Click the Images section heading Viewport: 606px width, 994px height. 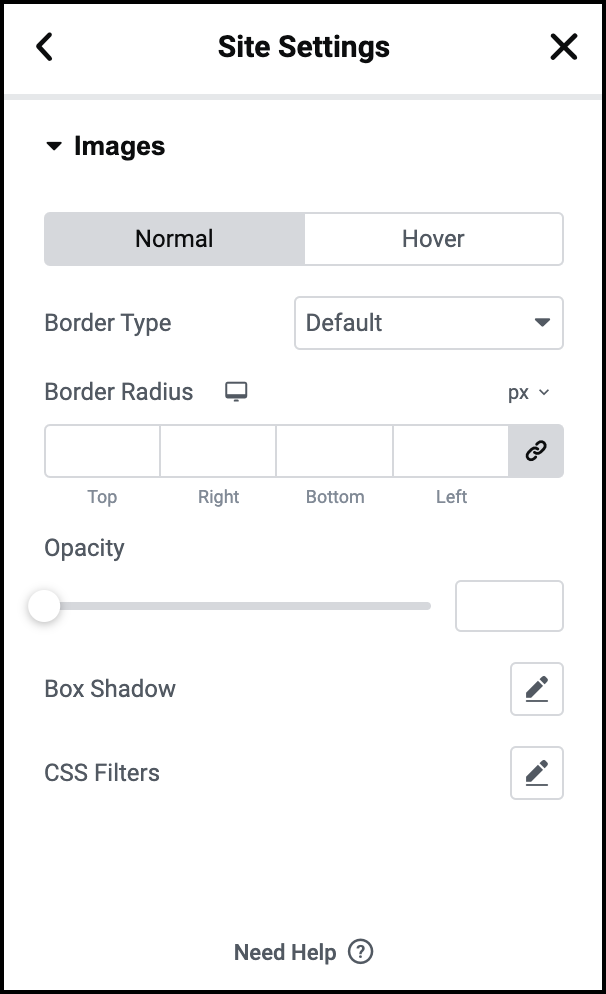[119, 146]
